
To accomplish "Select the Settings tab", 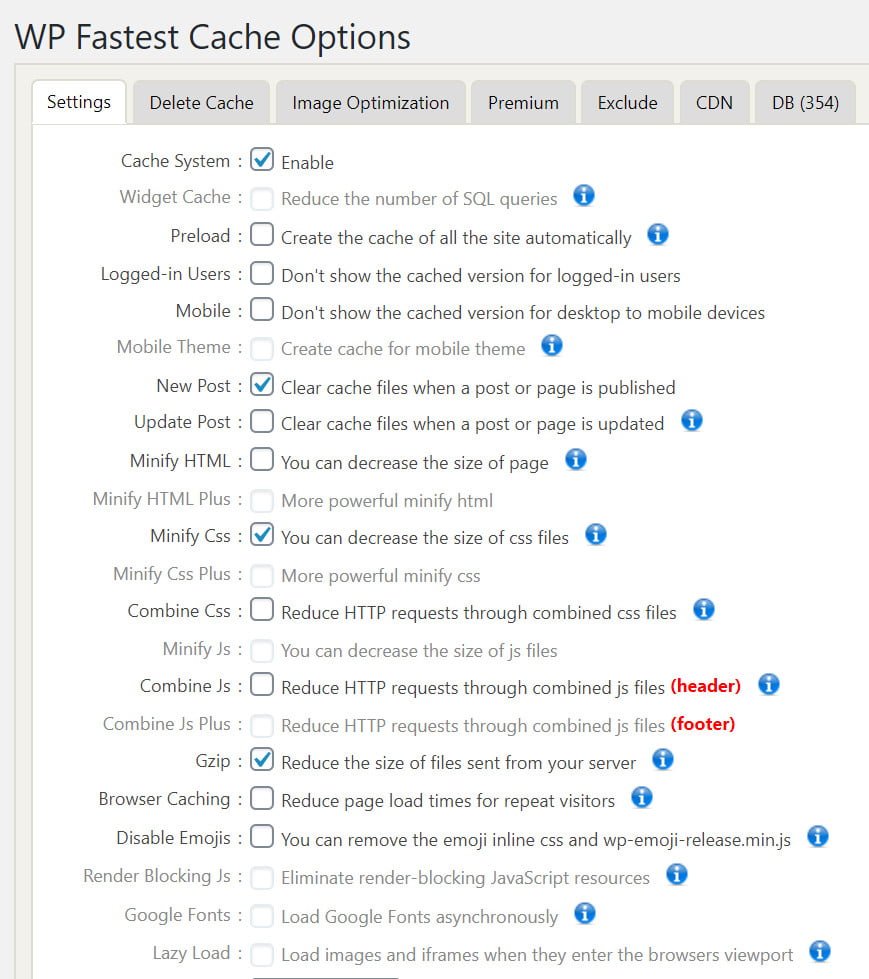I will pyautogui.click(x=79, y=102).
